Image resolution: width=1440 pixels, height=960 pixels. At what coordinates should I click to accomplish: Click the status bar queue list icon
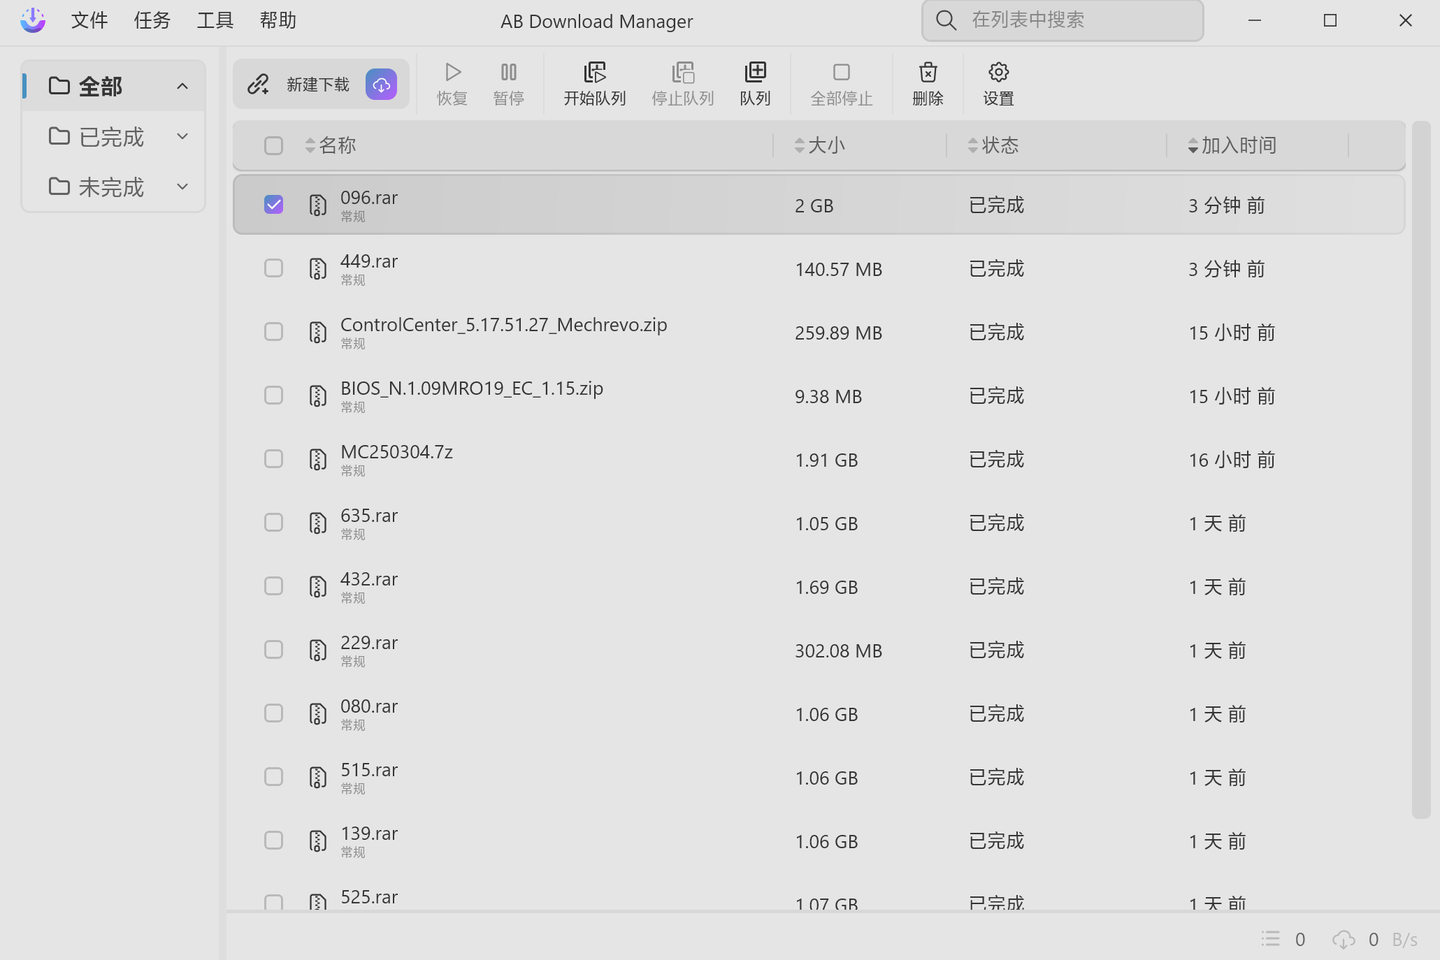1271,938
